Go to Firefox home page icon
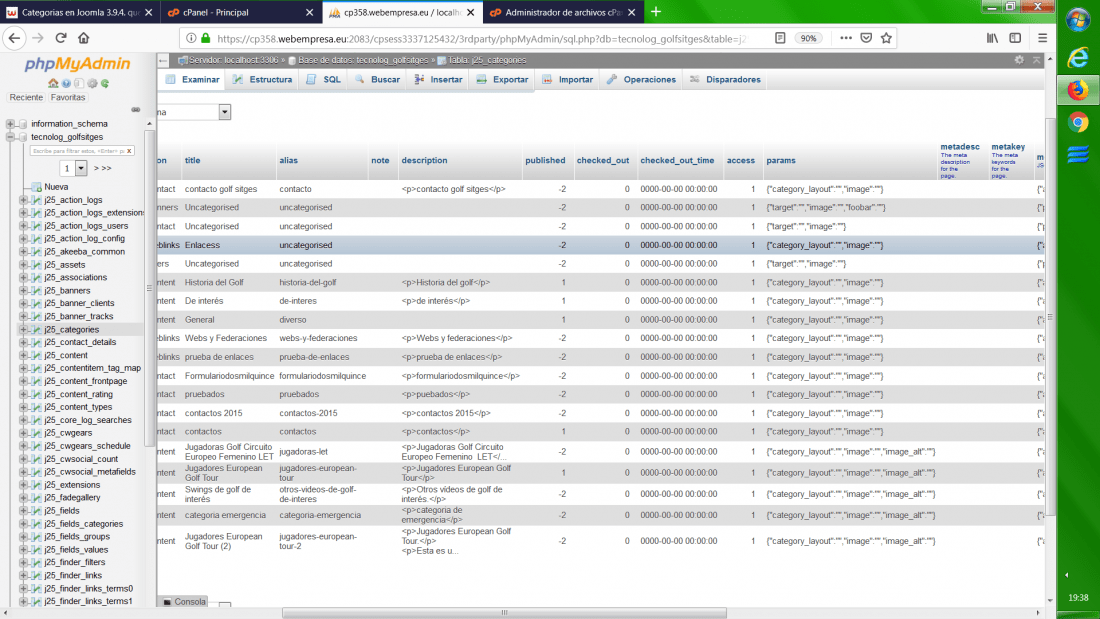The width and height of the screenshot is (1100, 619). click(x=83, y=38)
